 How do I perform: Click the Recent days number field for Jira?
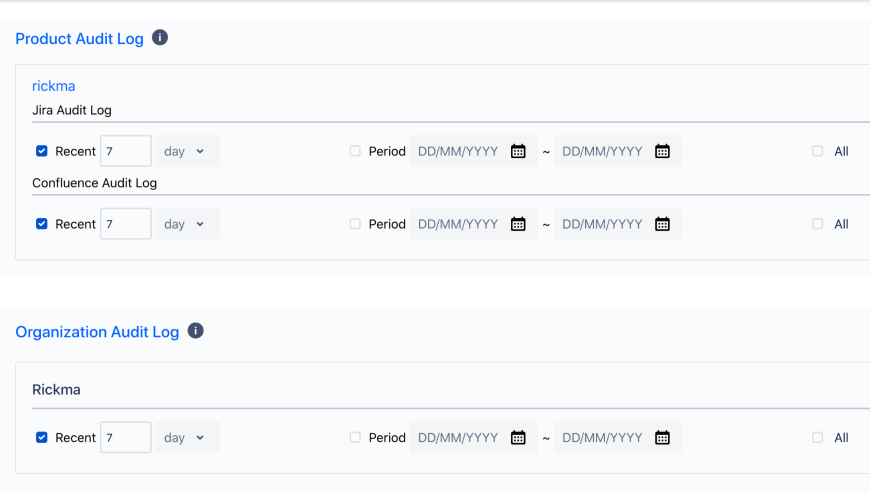126,151
